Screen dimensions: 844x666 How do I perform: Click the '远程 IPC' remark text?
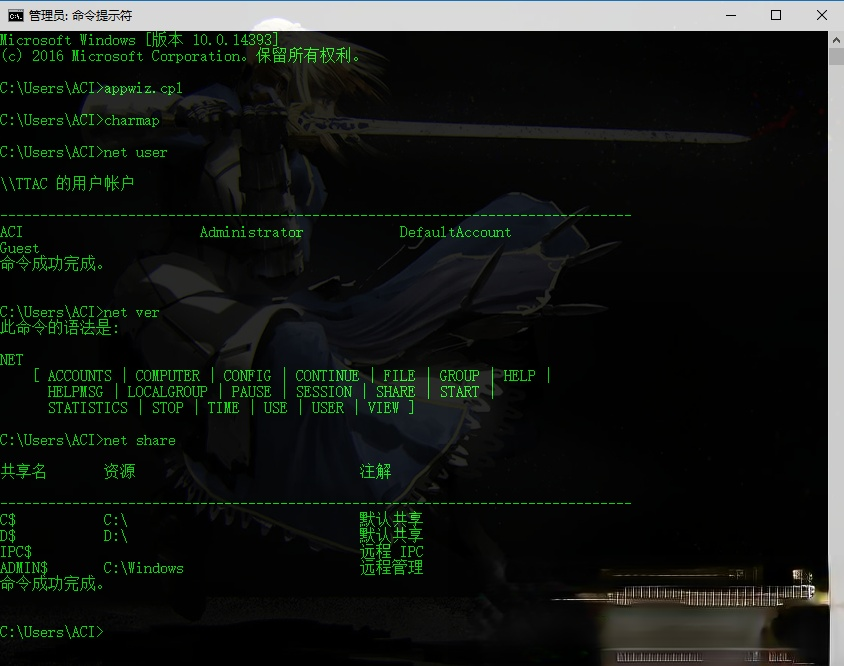tap(391, 552)
